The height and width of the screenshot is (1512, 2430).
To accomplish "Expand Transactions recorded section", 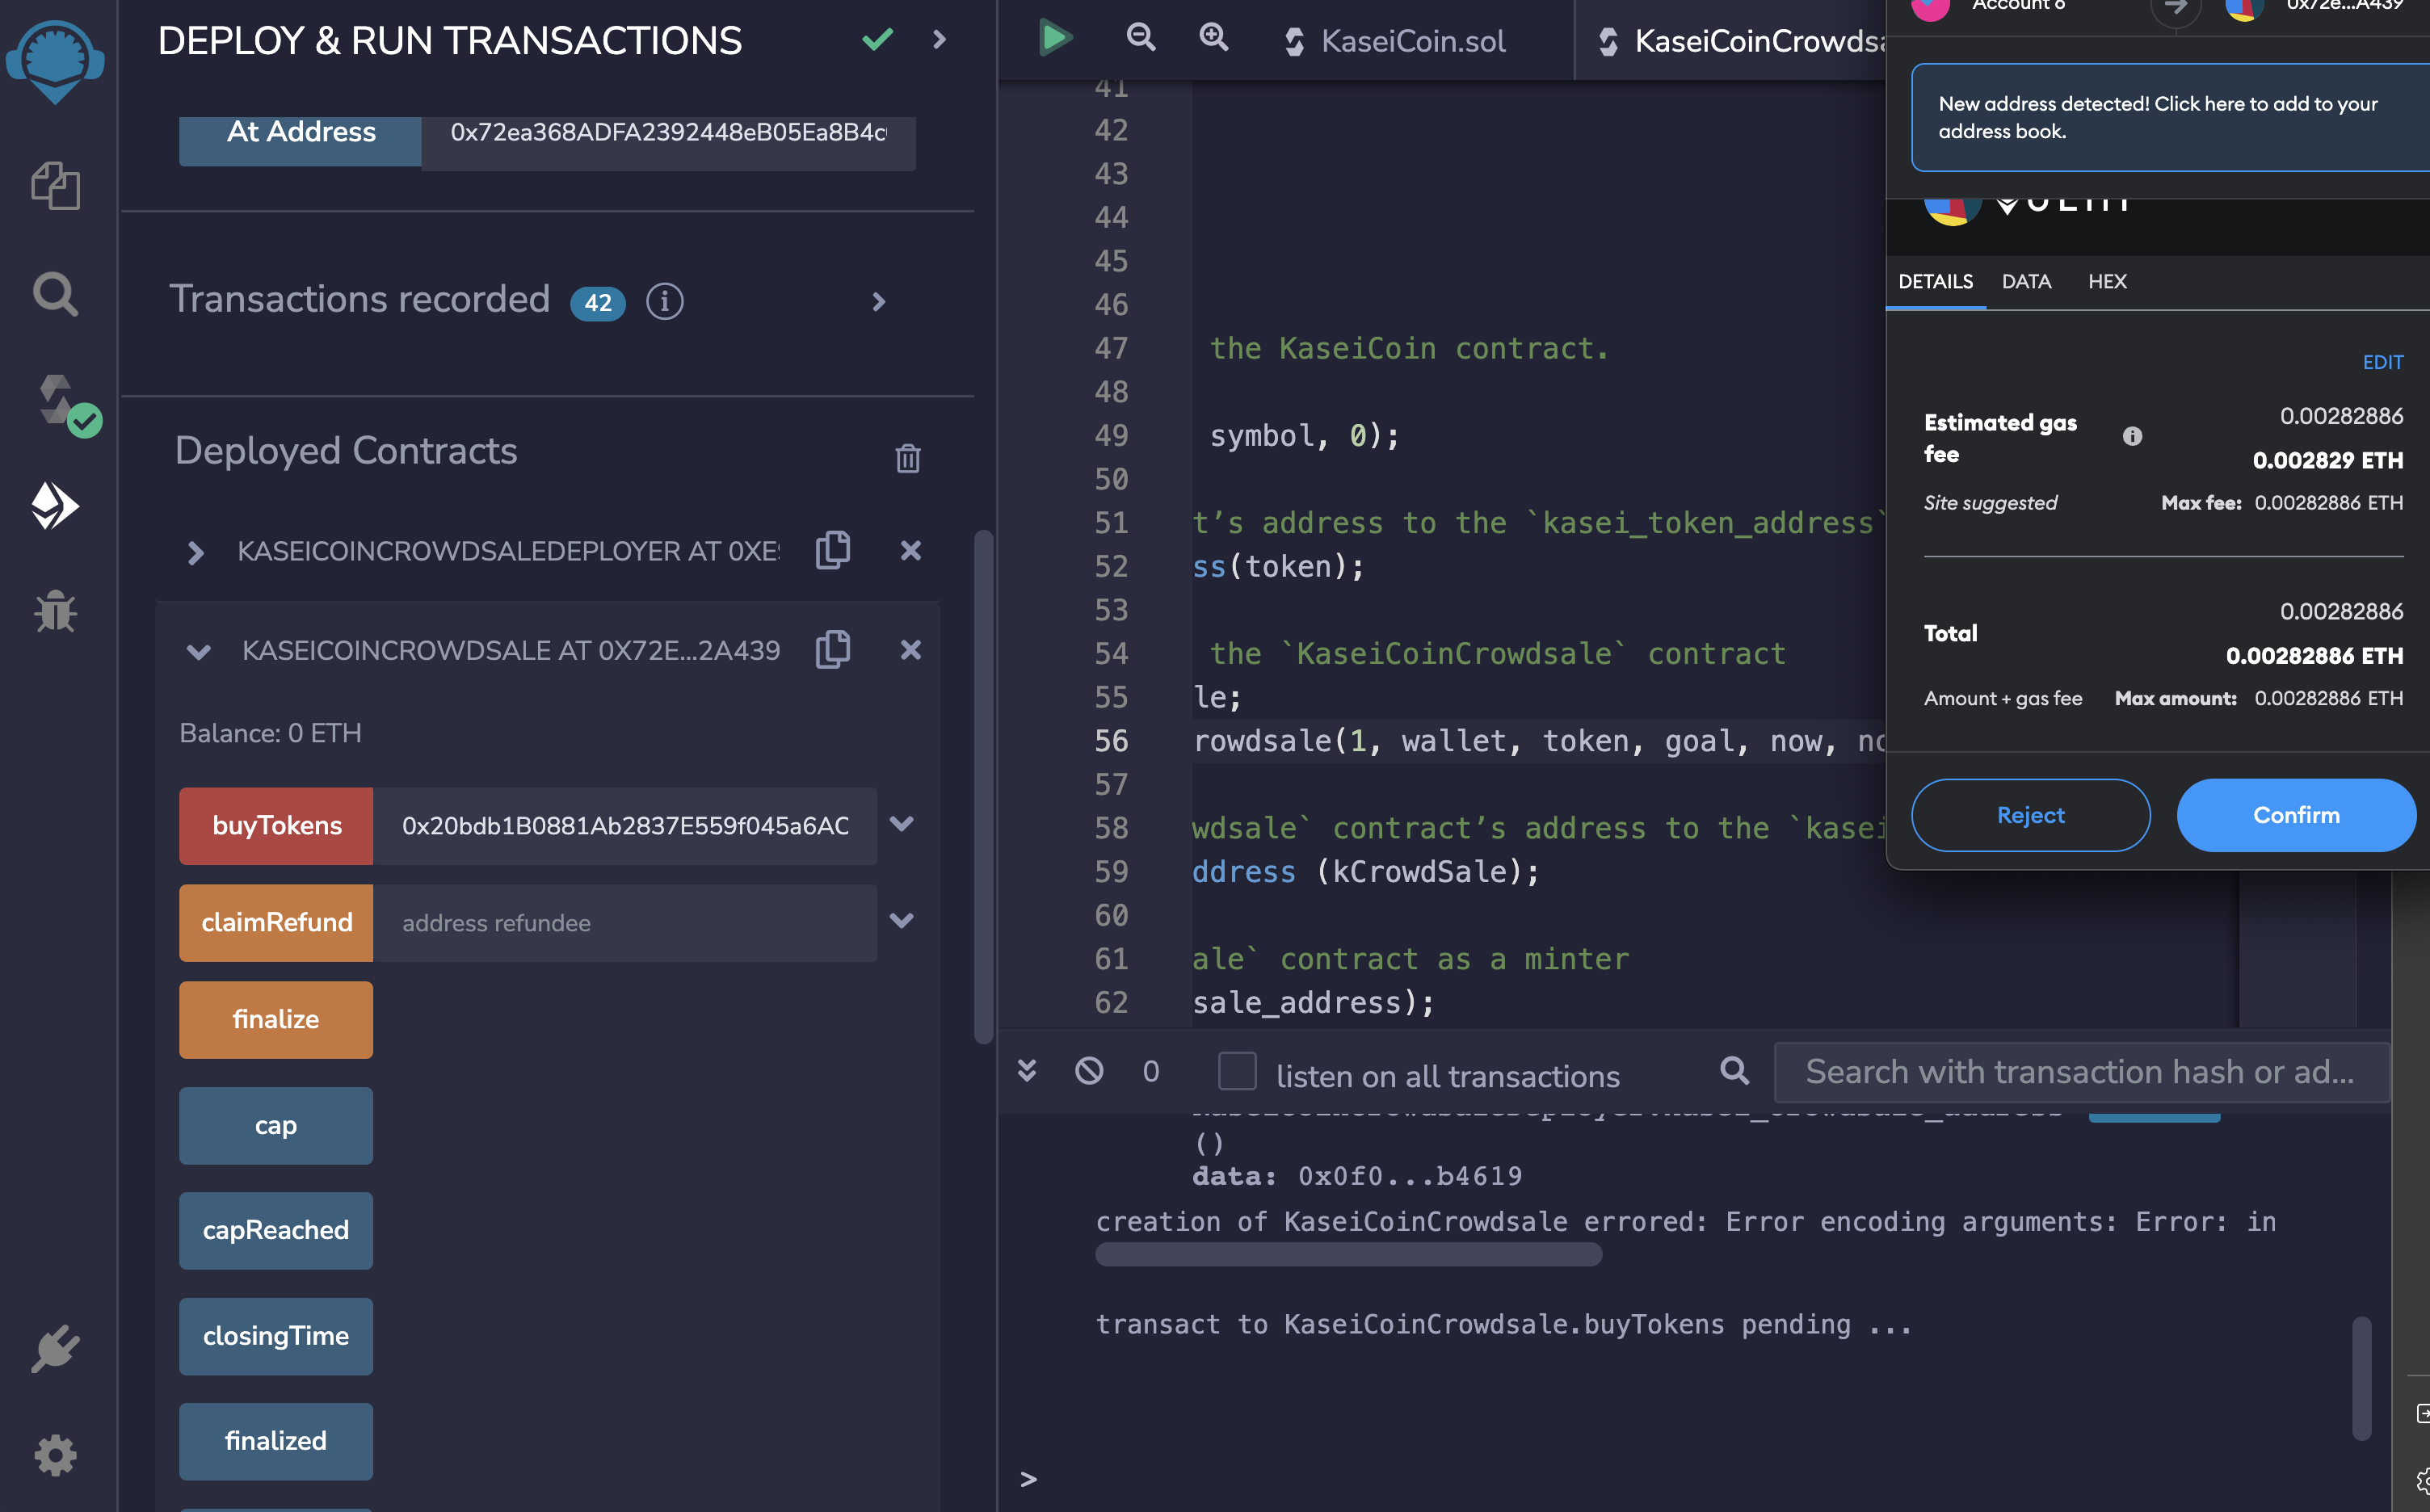I will pos(878,301).
